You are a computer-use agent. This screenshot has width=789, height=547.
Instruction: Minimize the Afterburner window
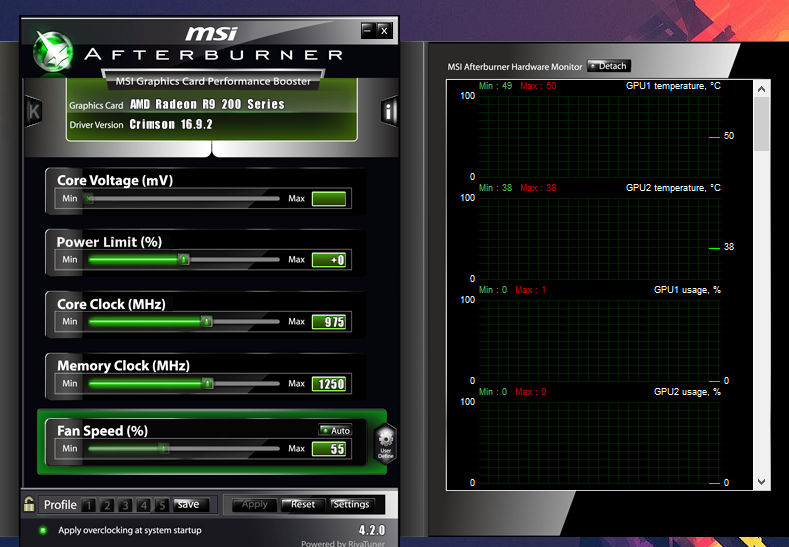coord(368,31)
